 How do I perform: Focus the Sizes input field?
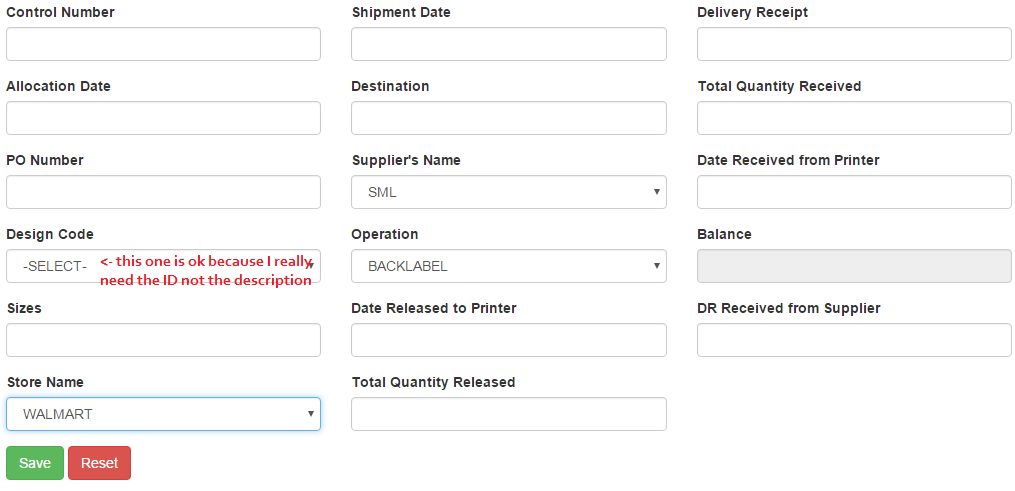tap(163, 340)
